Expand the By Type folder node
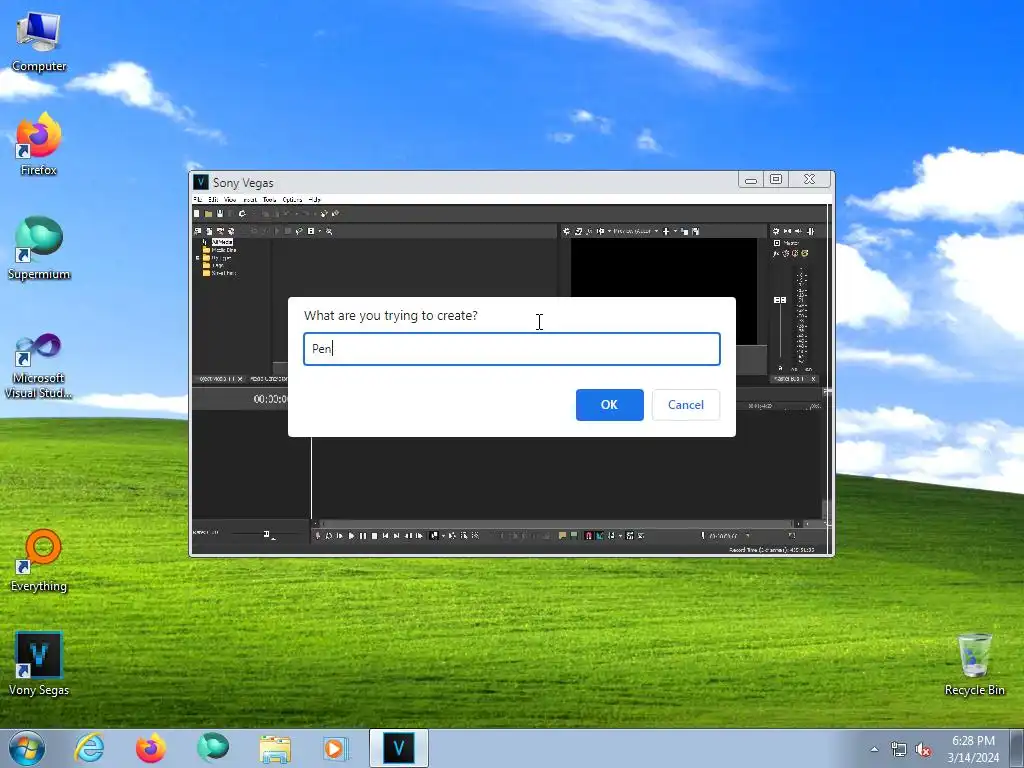This screenshot has width=1024, height=768. tap(197, 258)
